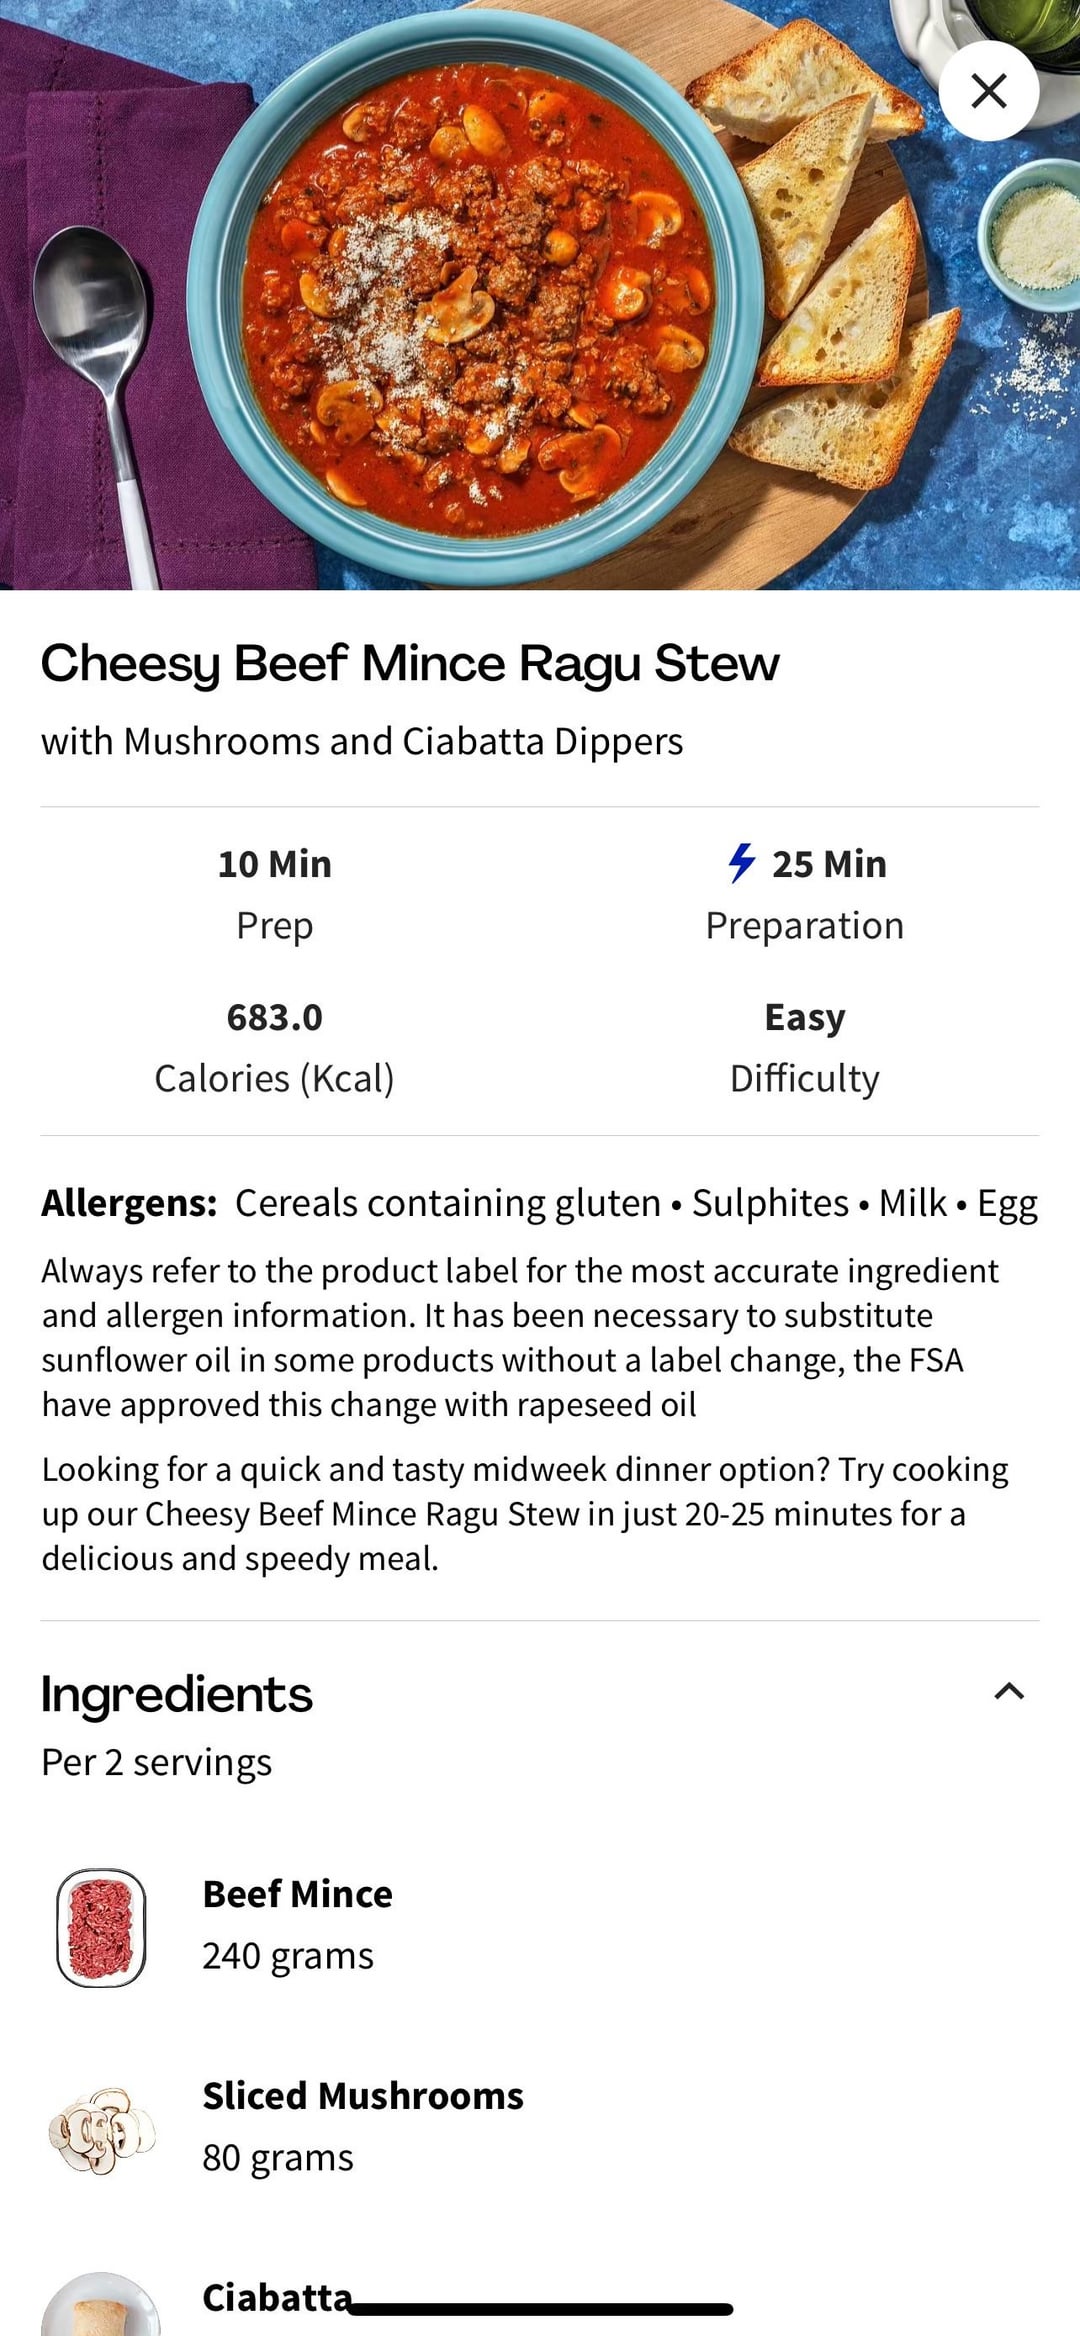Viewport: 1080px width, 2336px height.
Task: Tap the 10 Min Prep stat
Action: (274, 893)
